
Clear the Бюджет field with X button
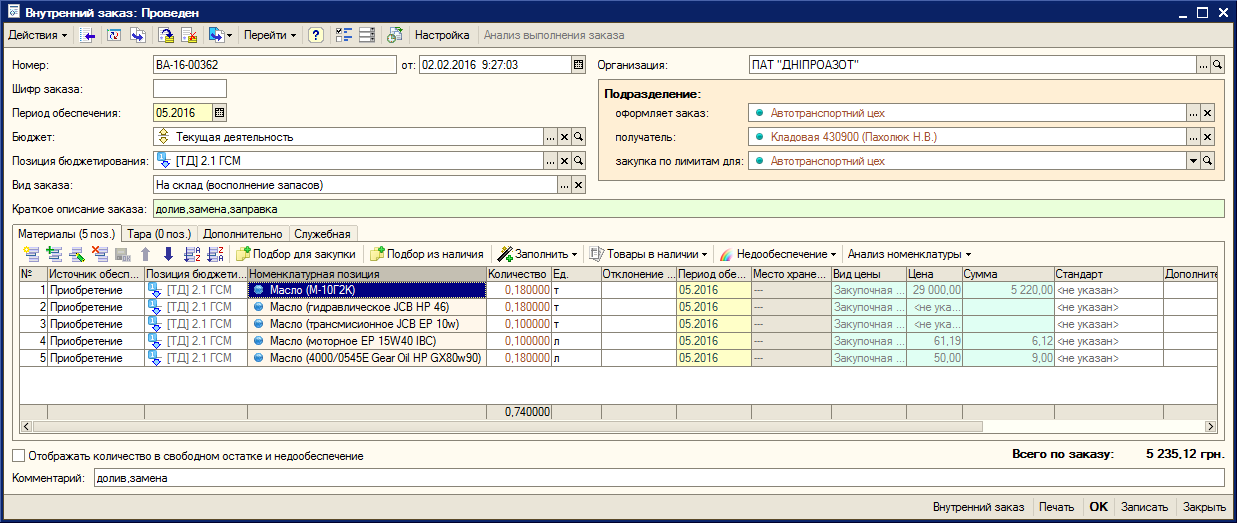(564, 137)
